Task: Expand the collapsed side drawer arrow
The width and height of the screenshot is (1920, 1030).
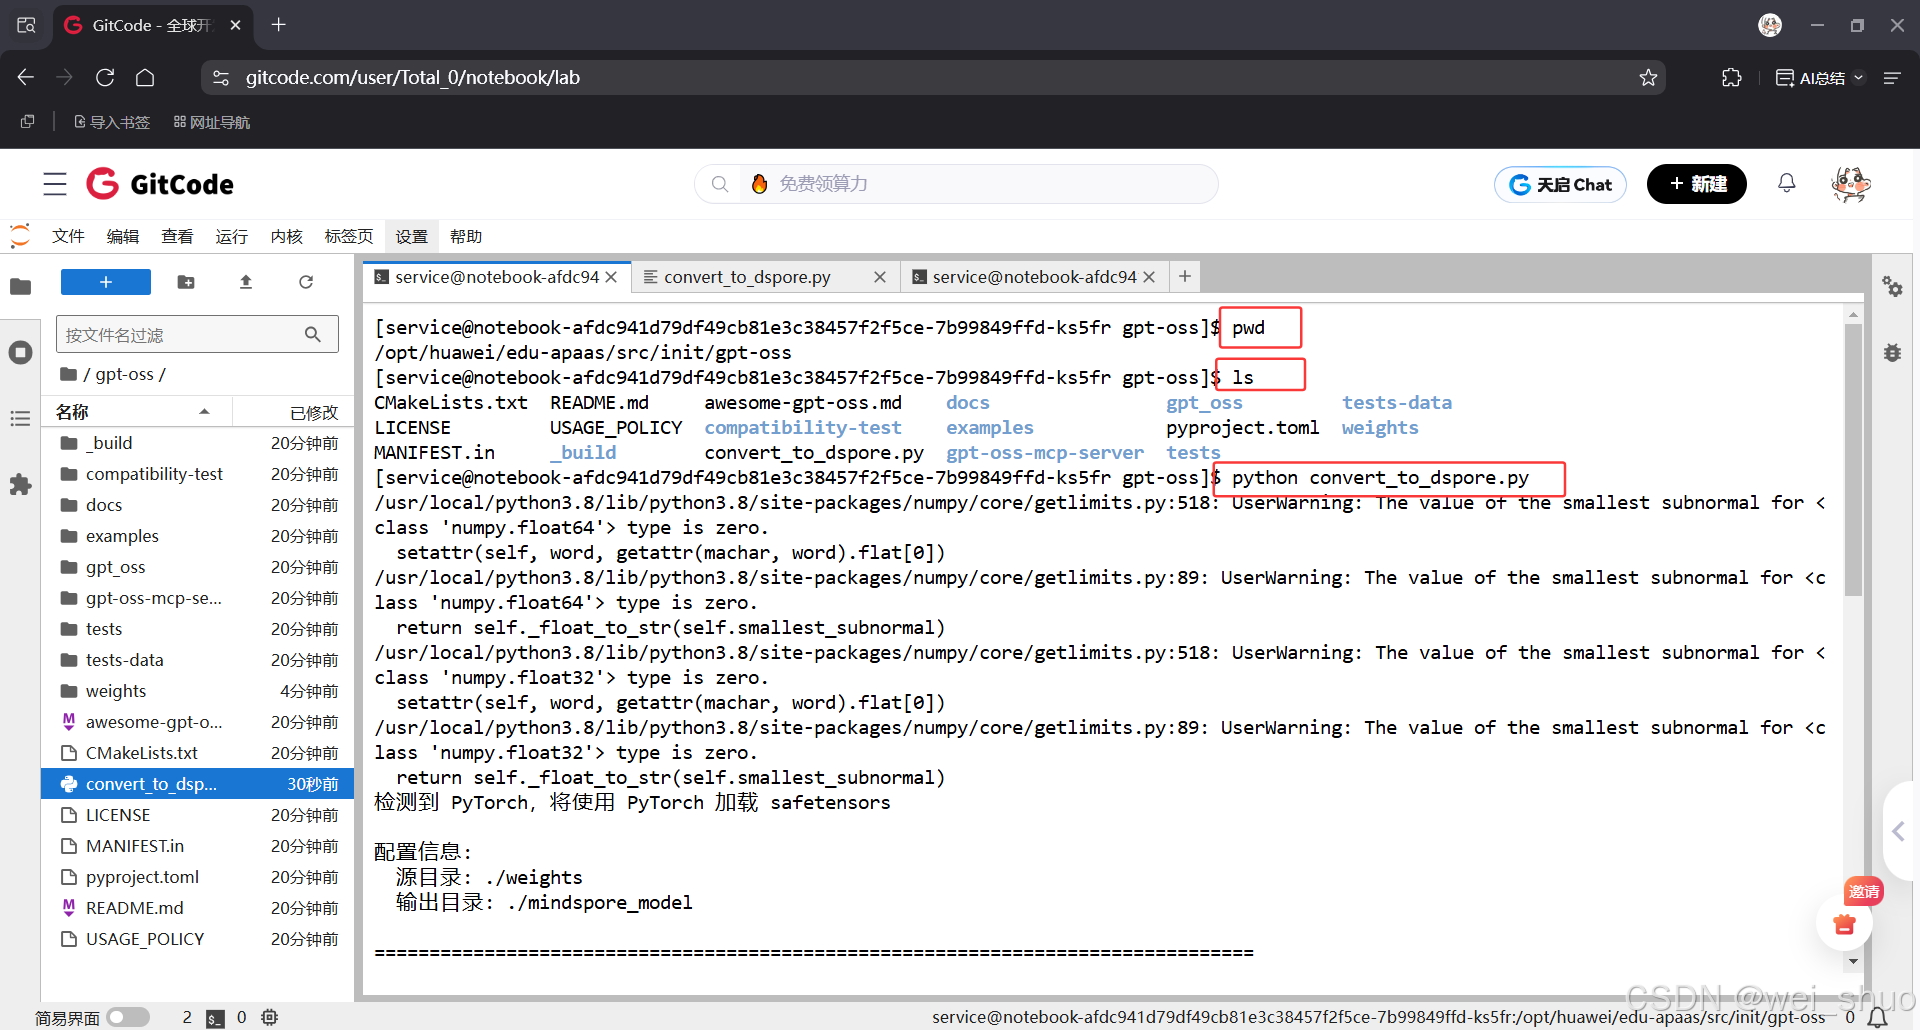Action: point(1899,831)
